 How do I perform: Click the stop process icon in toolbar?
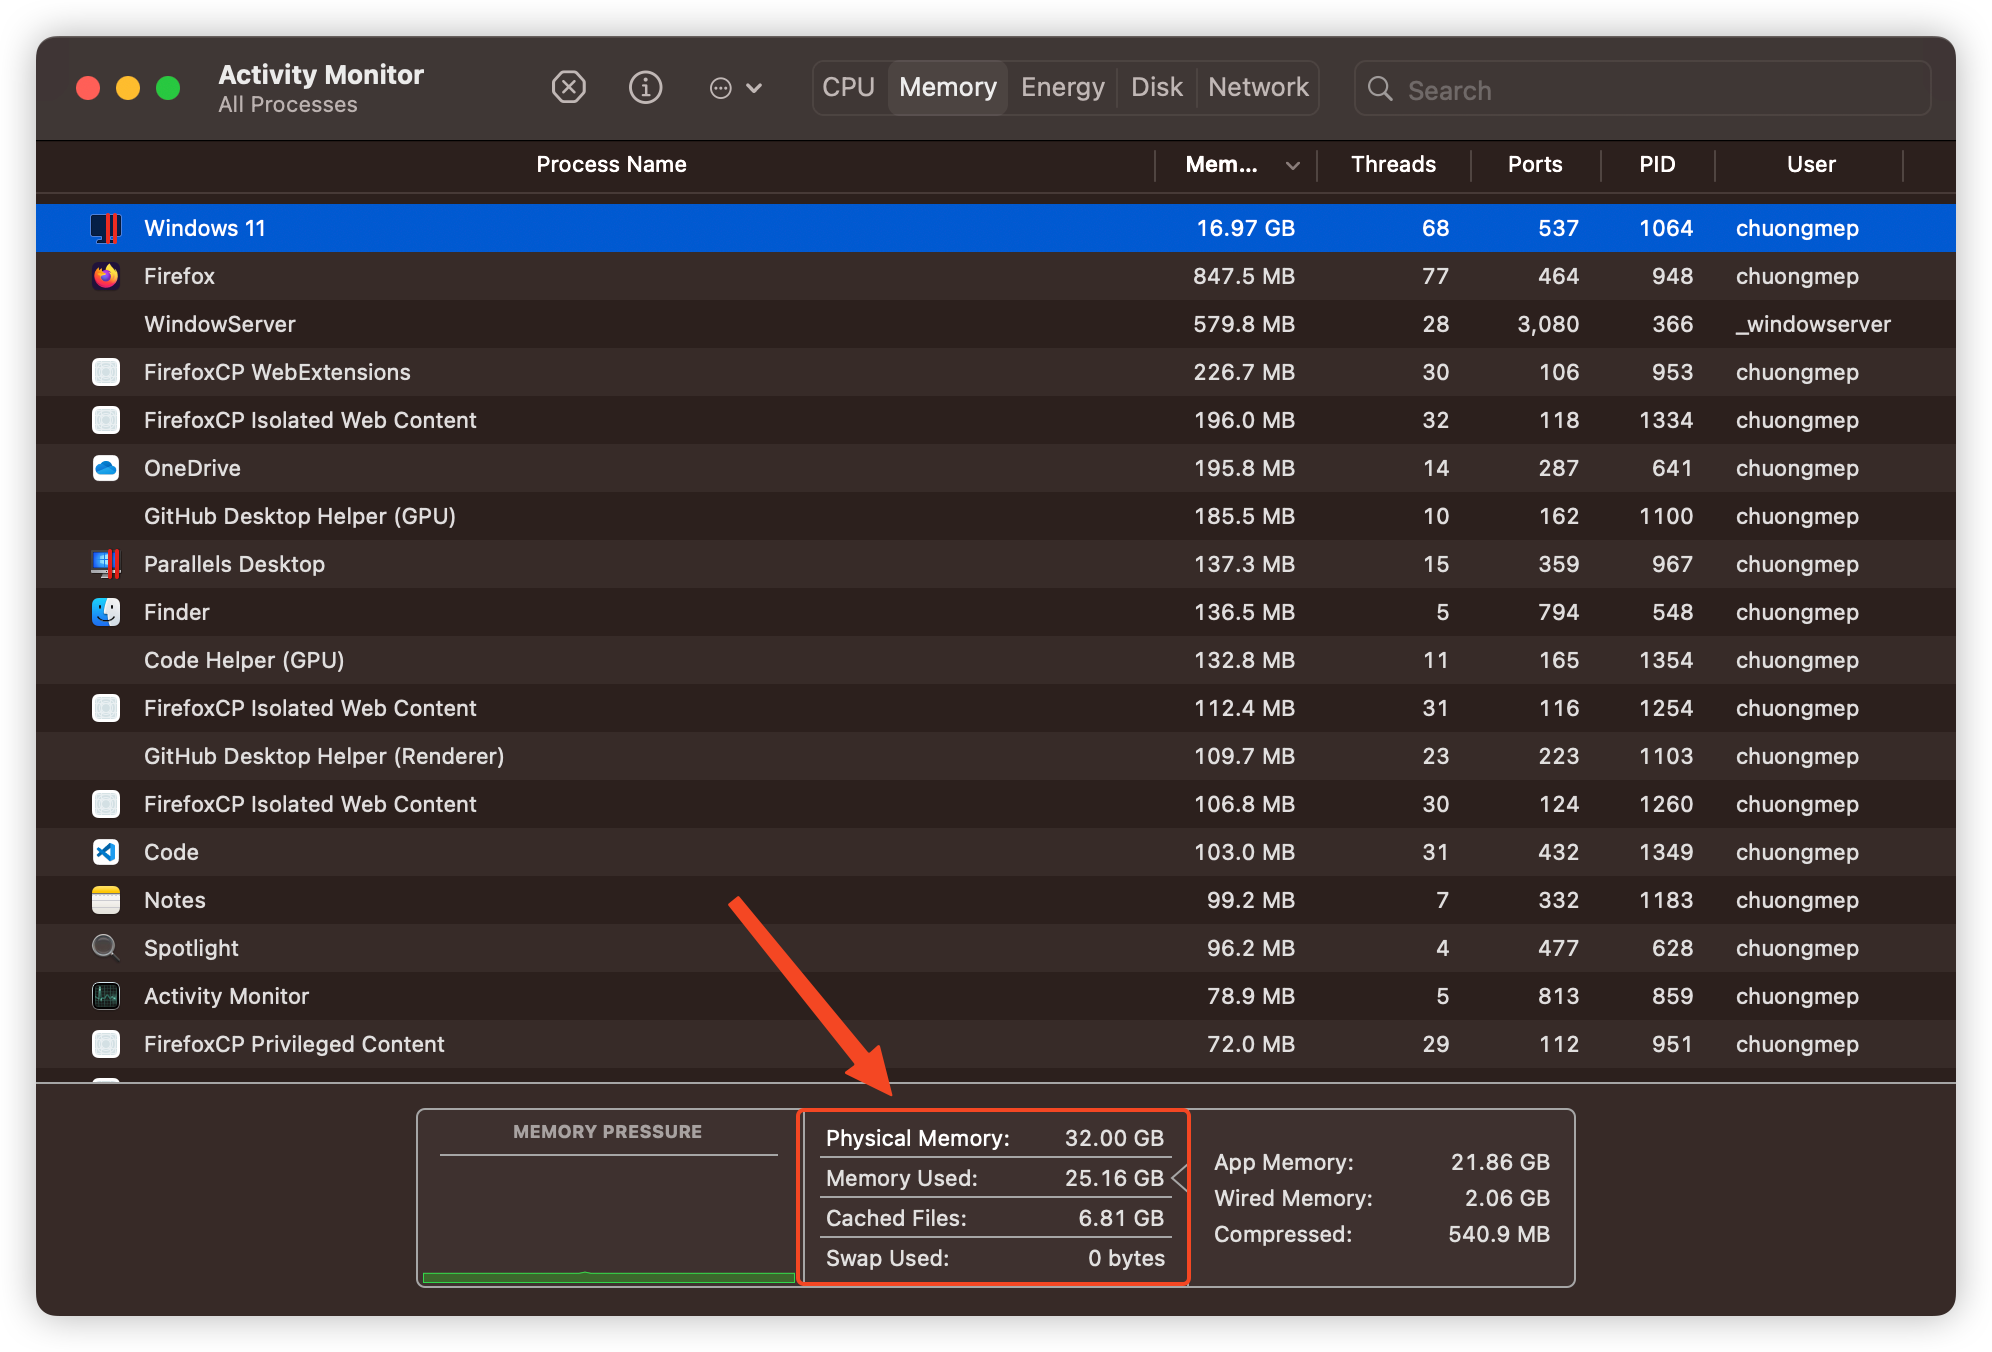click(568, 88)
